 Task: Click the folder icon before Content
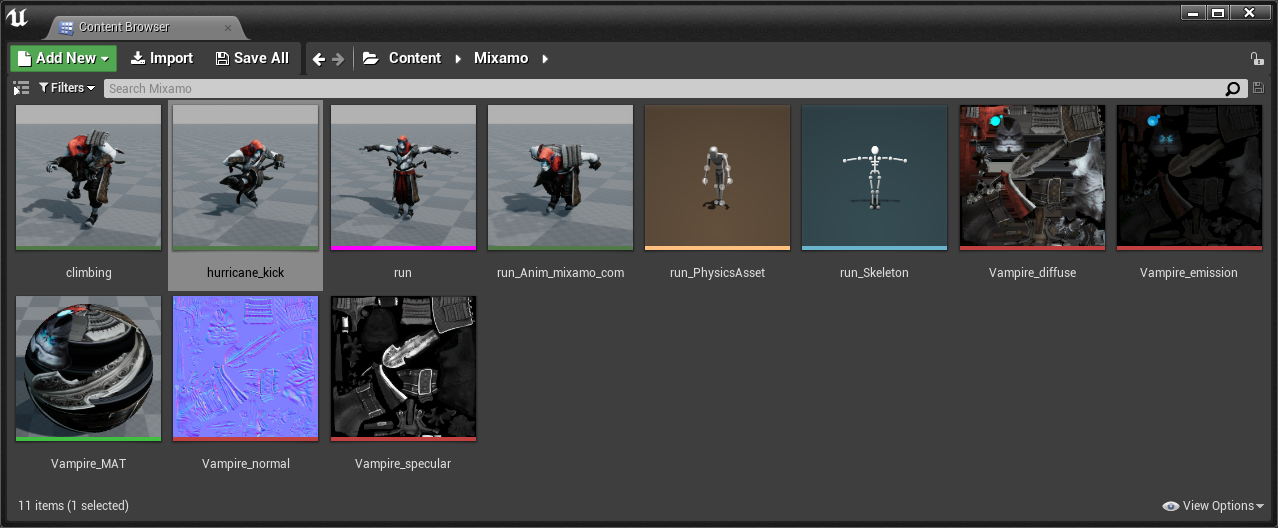370,58
